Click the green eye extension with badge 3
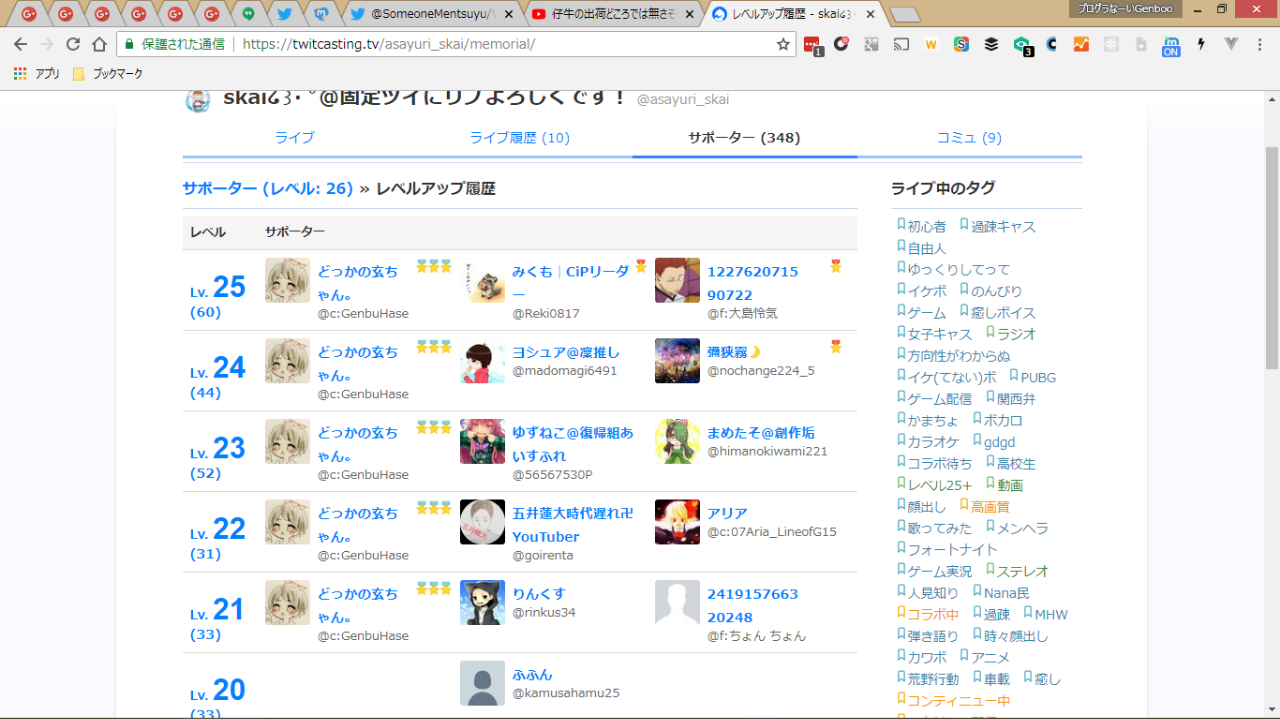 coord(1022,45)
